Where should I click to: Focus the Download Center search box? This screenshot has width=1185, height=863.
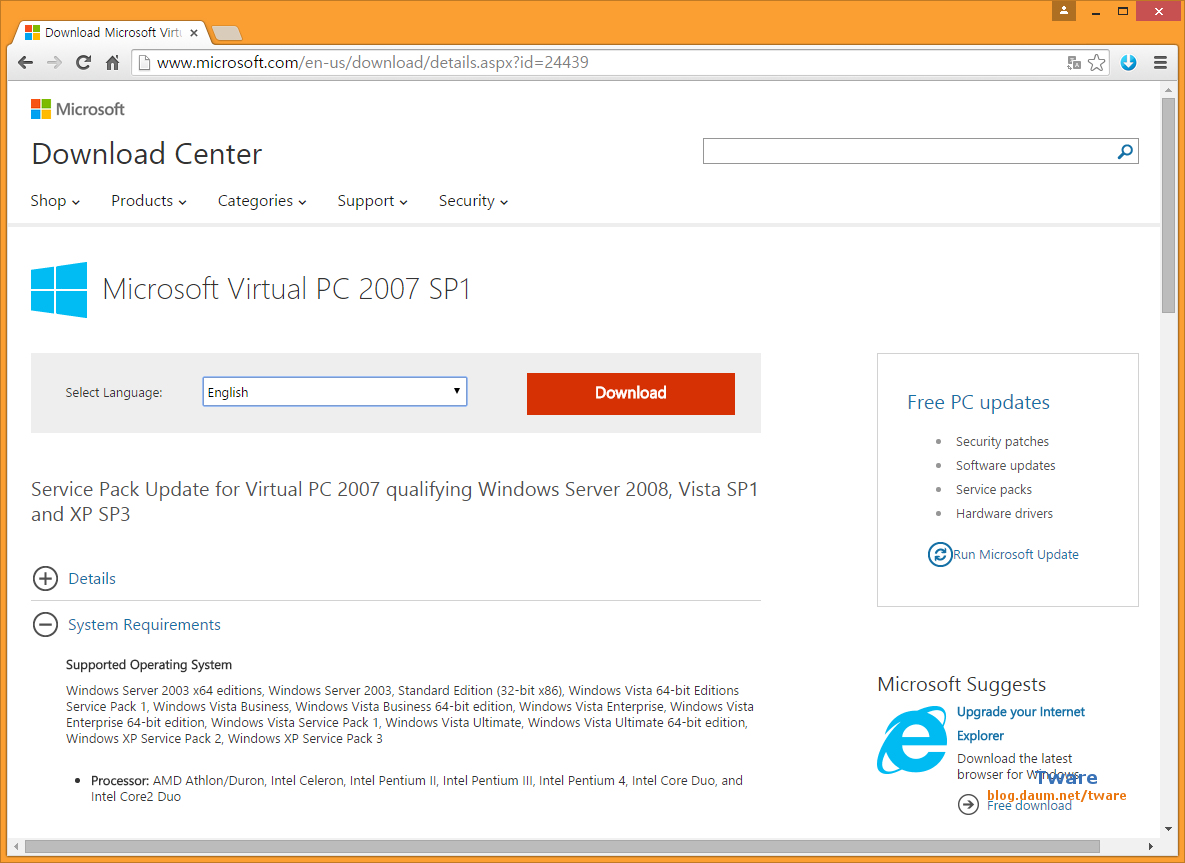909,151
